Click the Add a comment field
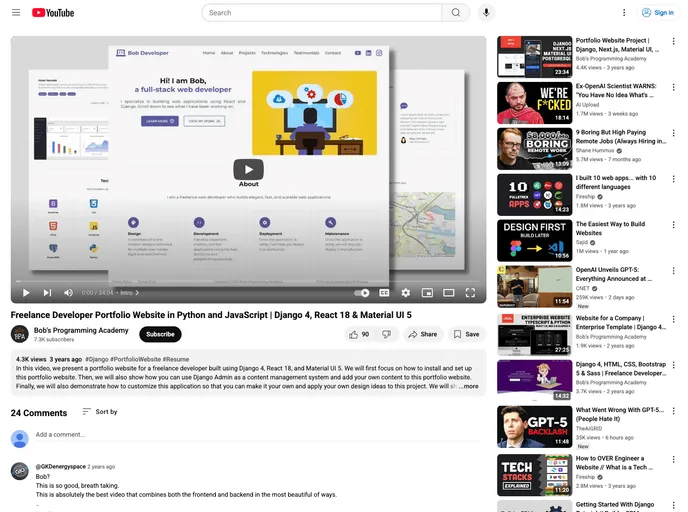 [258, 435]
